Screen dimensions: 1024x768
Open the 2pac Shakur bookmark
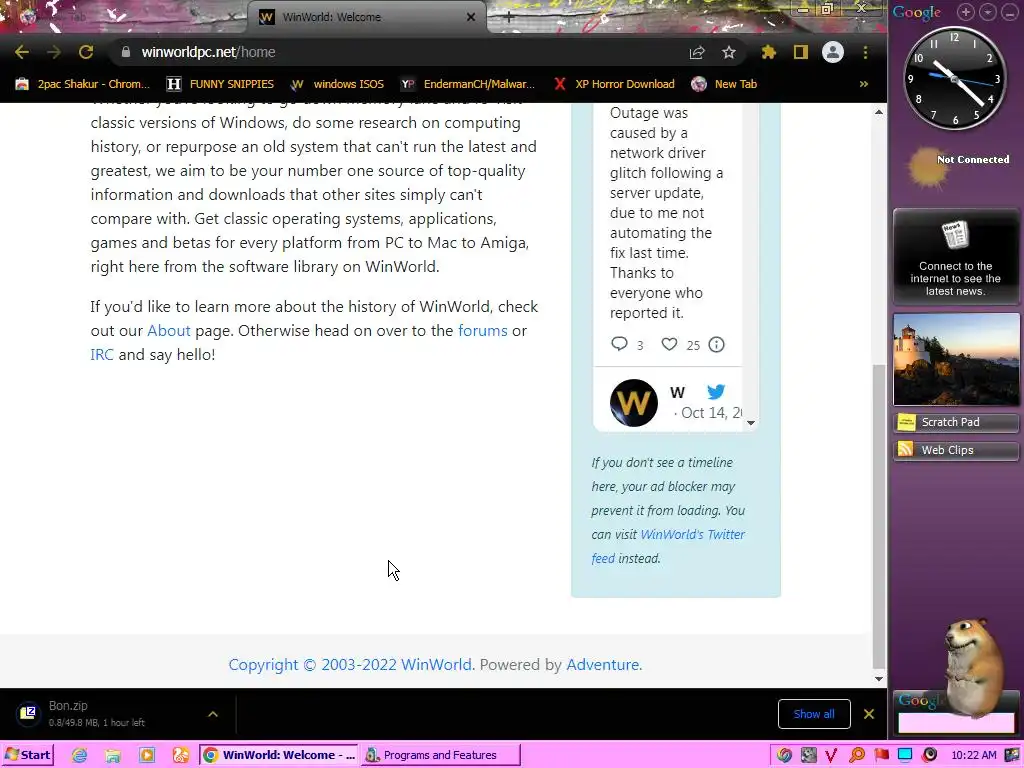point(82,84)
